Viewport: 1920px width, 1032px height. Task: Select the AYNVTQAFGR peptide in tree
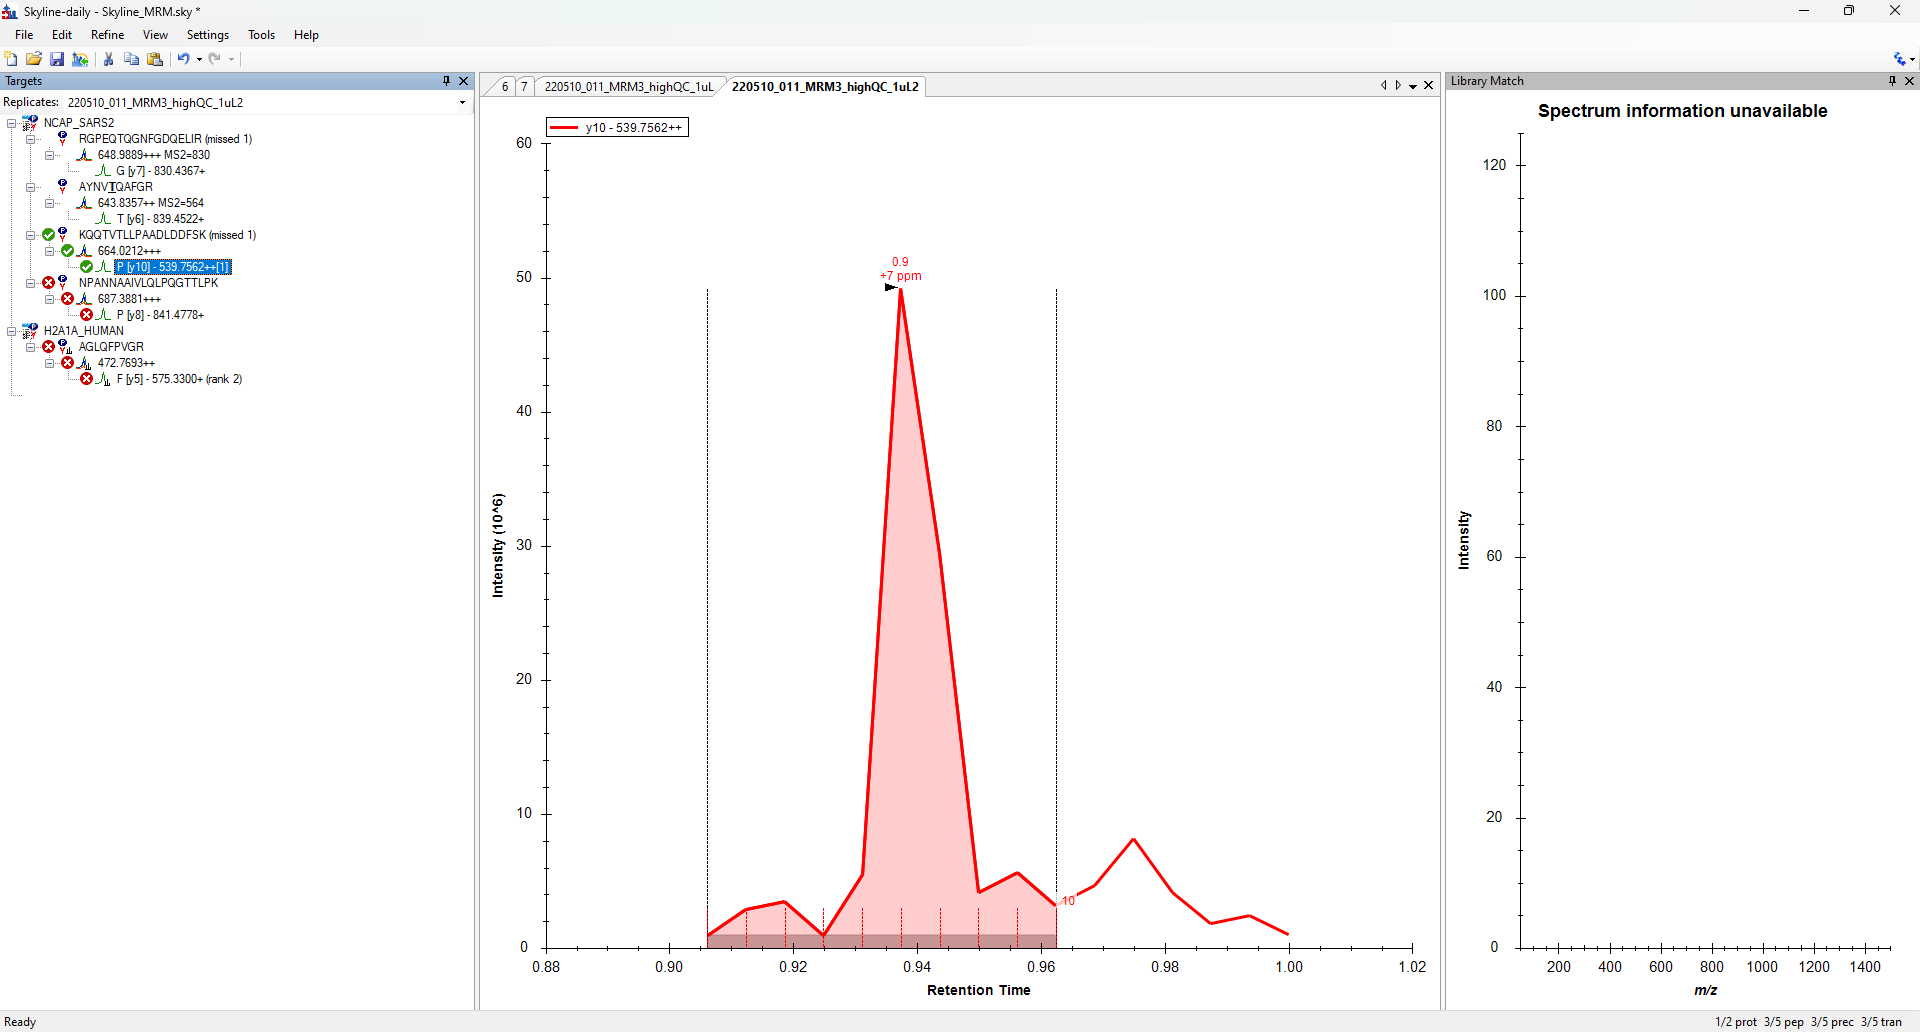[116, 187]
